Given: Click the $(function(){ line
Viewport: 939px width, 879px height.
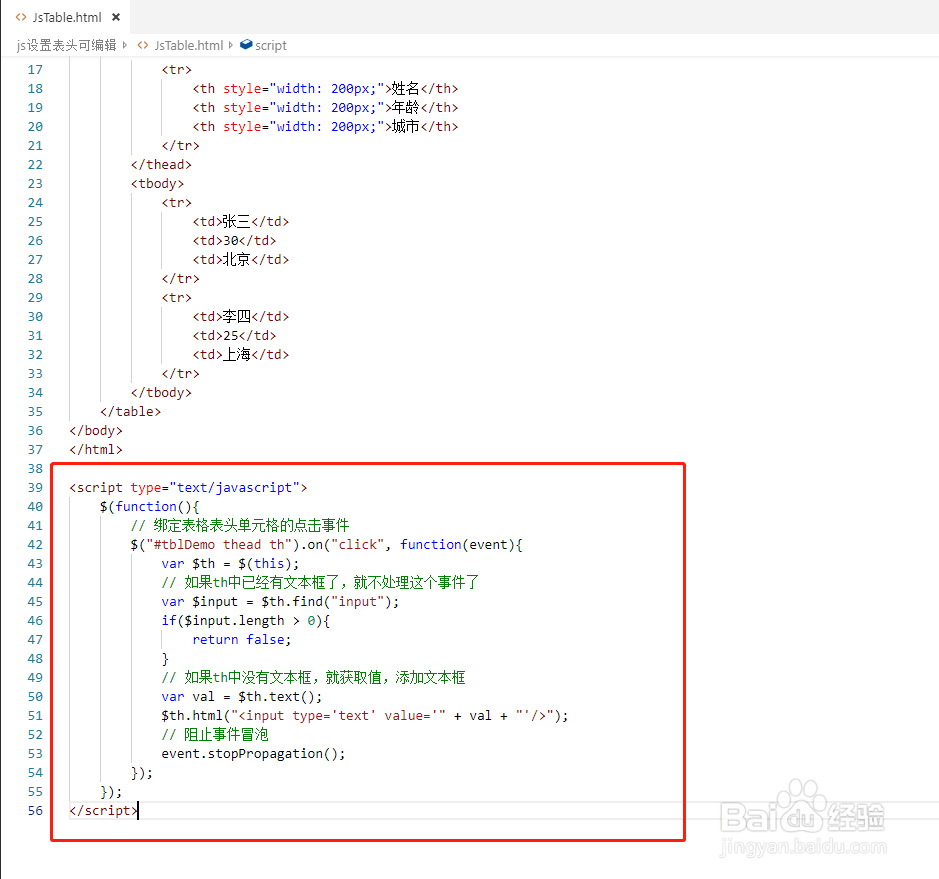Looking at the screenshot, I should tap(150, 507).
